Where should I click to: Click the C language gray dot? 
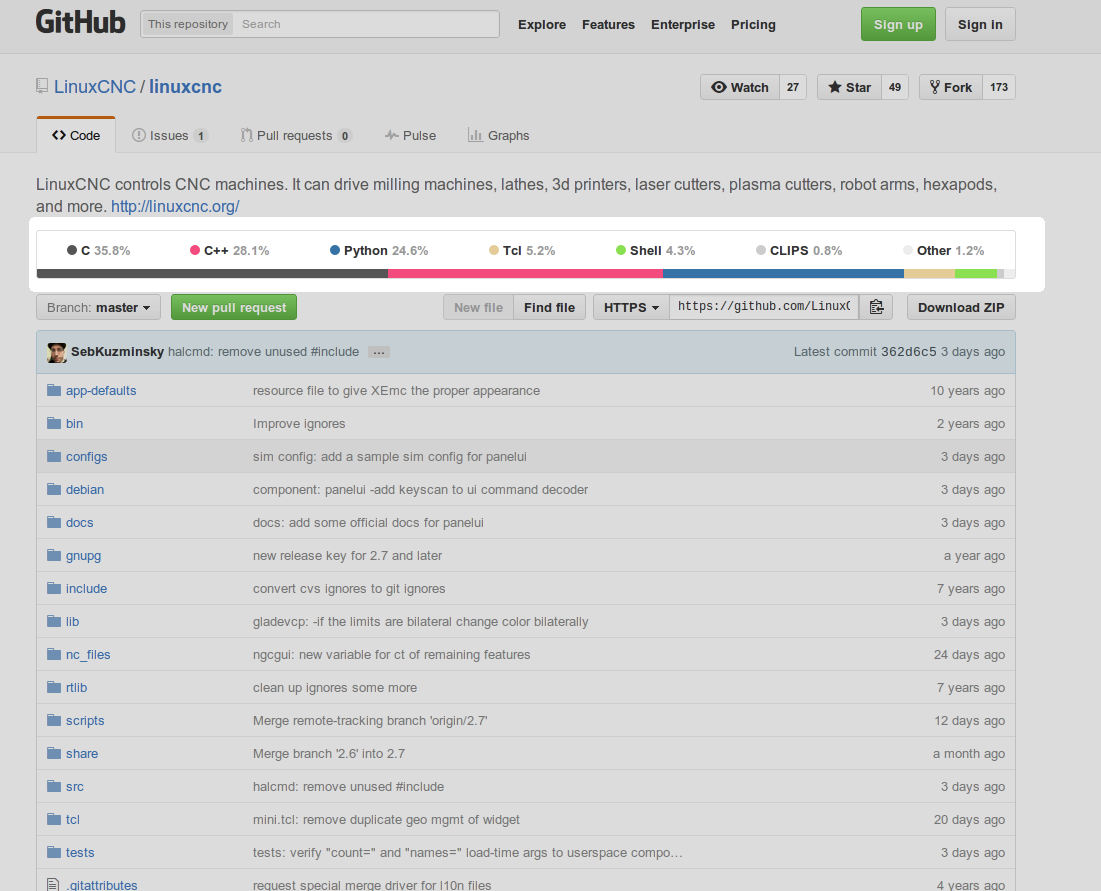72,250
